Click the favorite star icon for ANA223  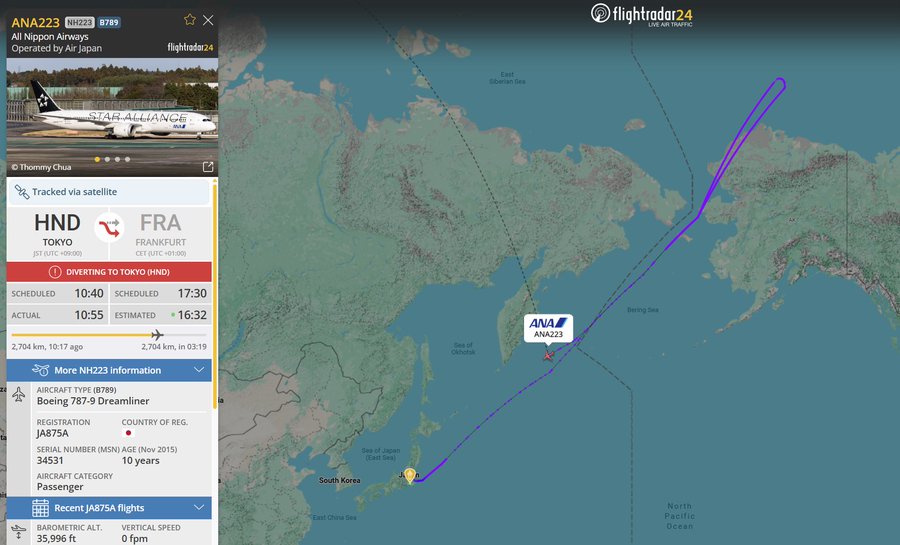coord(189,20)
